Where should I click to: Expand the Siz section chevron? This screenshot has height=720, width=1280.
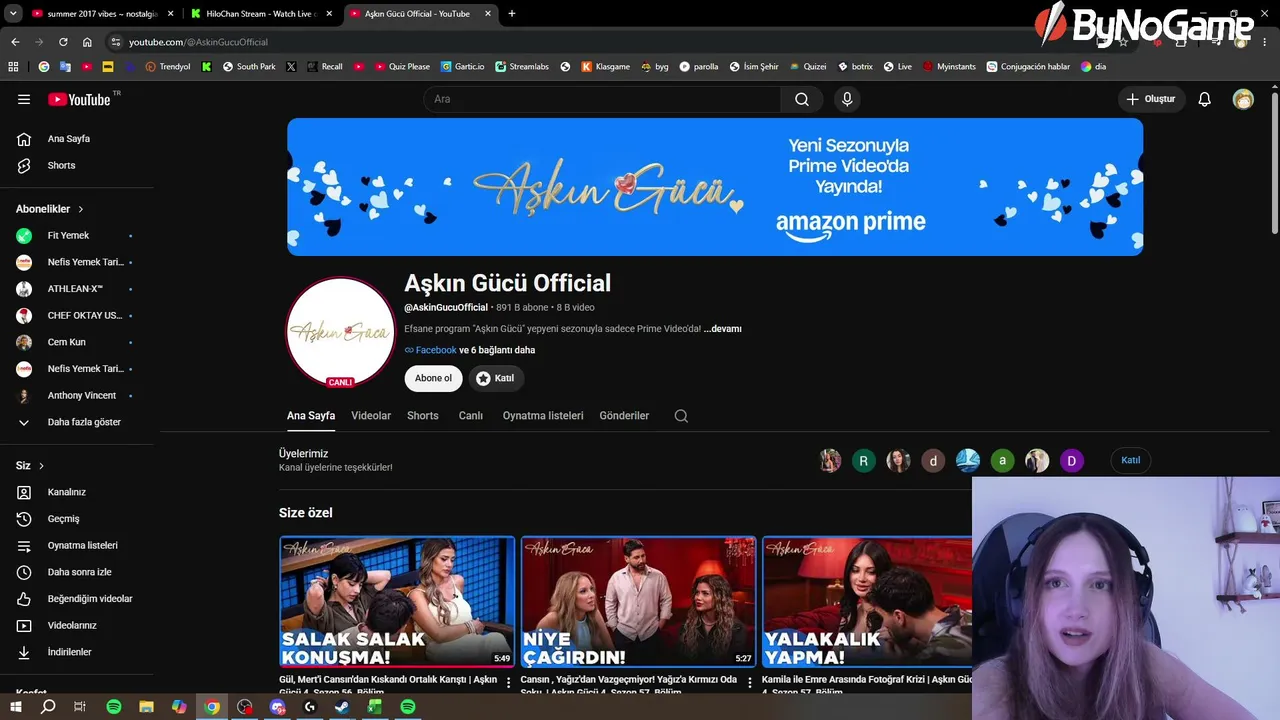coord(41,466)
